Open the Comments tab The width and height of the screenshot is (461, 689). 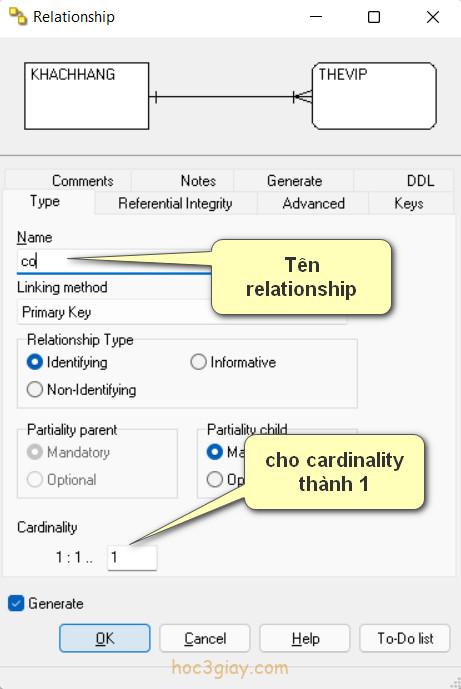coord(82,181)
